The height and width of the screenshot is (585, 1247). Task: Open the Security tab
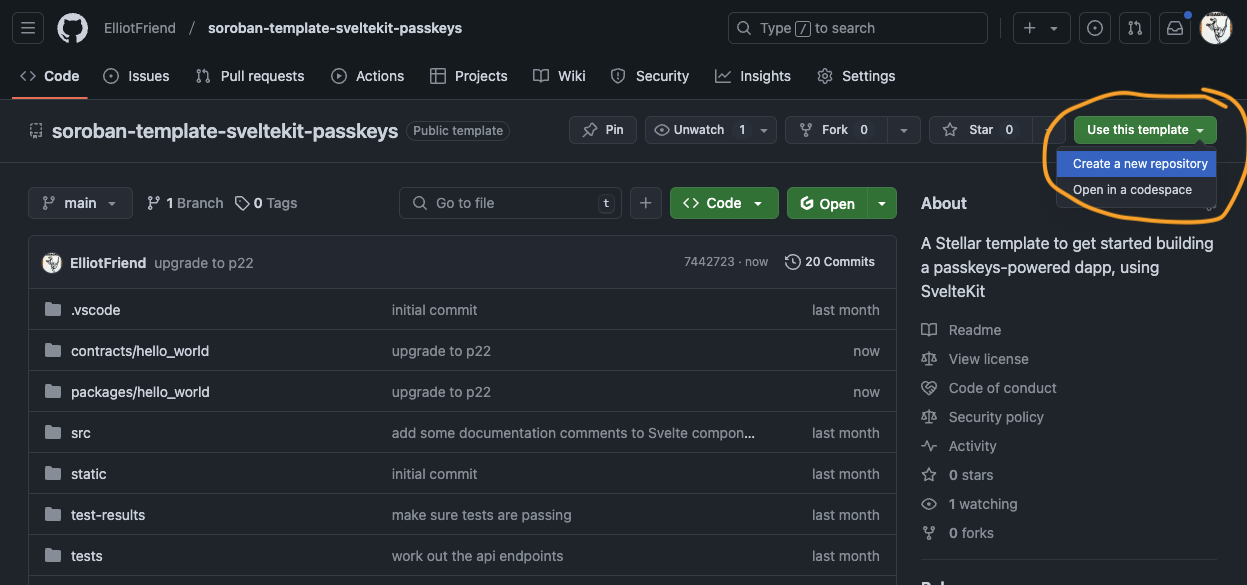(649, 75)
